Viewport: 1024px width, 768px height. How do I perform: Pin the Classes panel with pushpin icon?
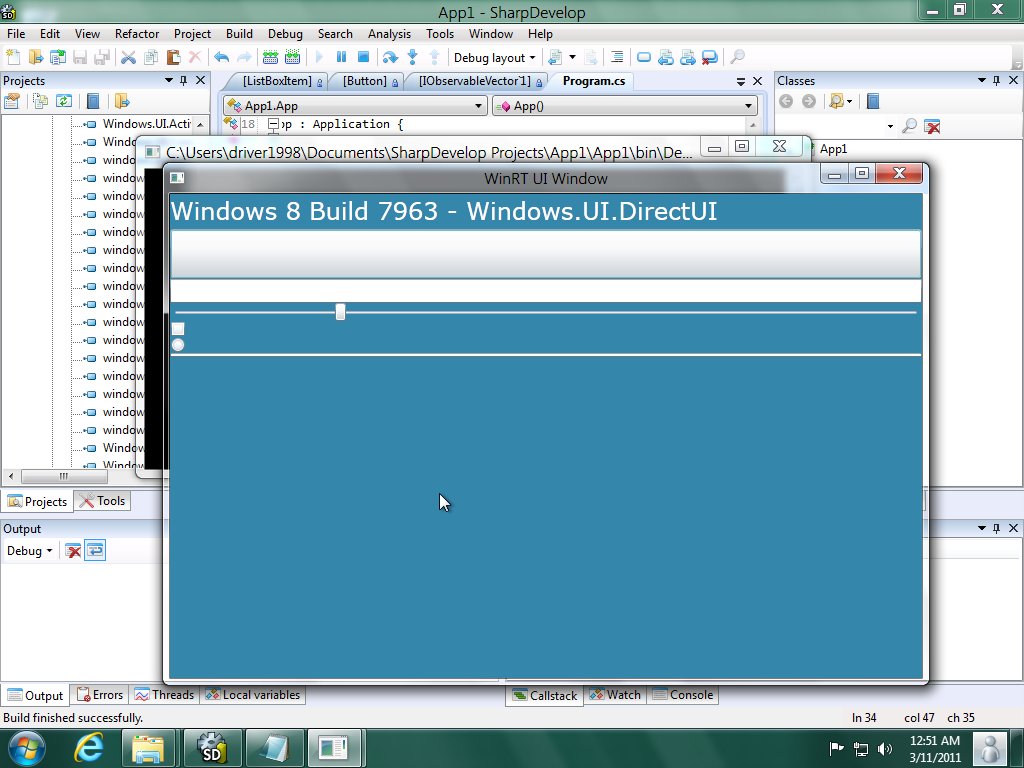997,80
